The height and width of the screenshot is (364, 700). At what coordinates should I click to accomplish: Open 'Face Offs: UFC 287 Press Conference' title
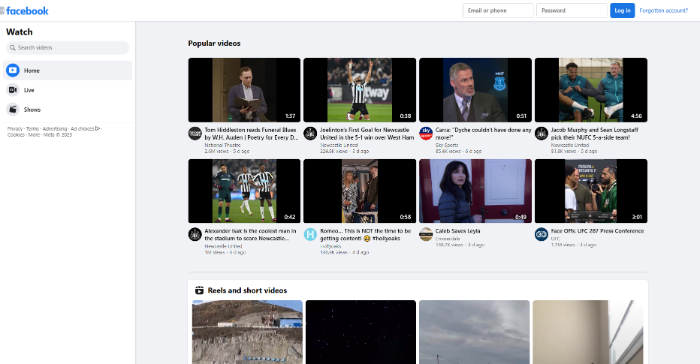coord(597,231)
